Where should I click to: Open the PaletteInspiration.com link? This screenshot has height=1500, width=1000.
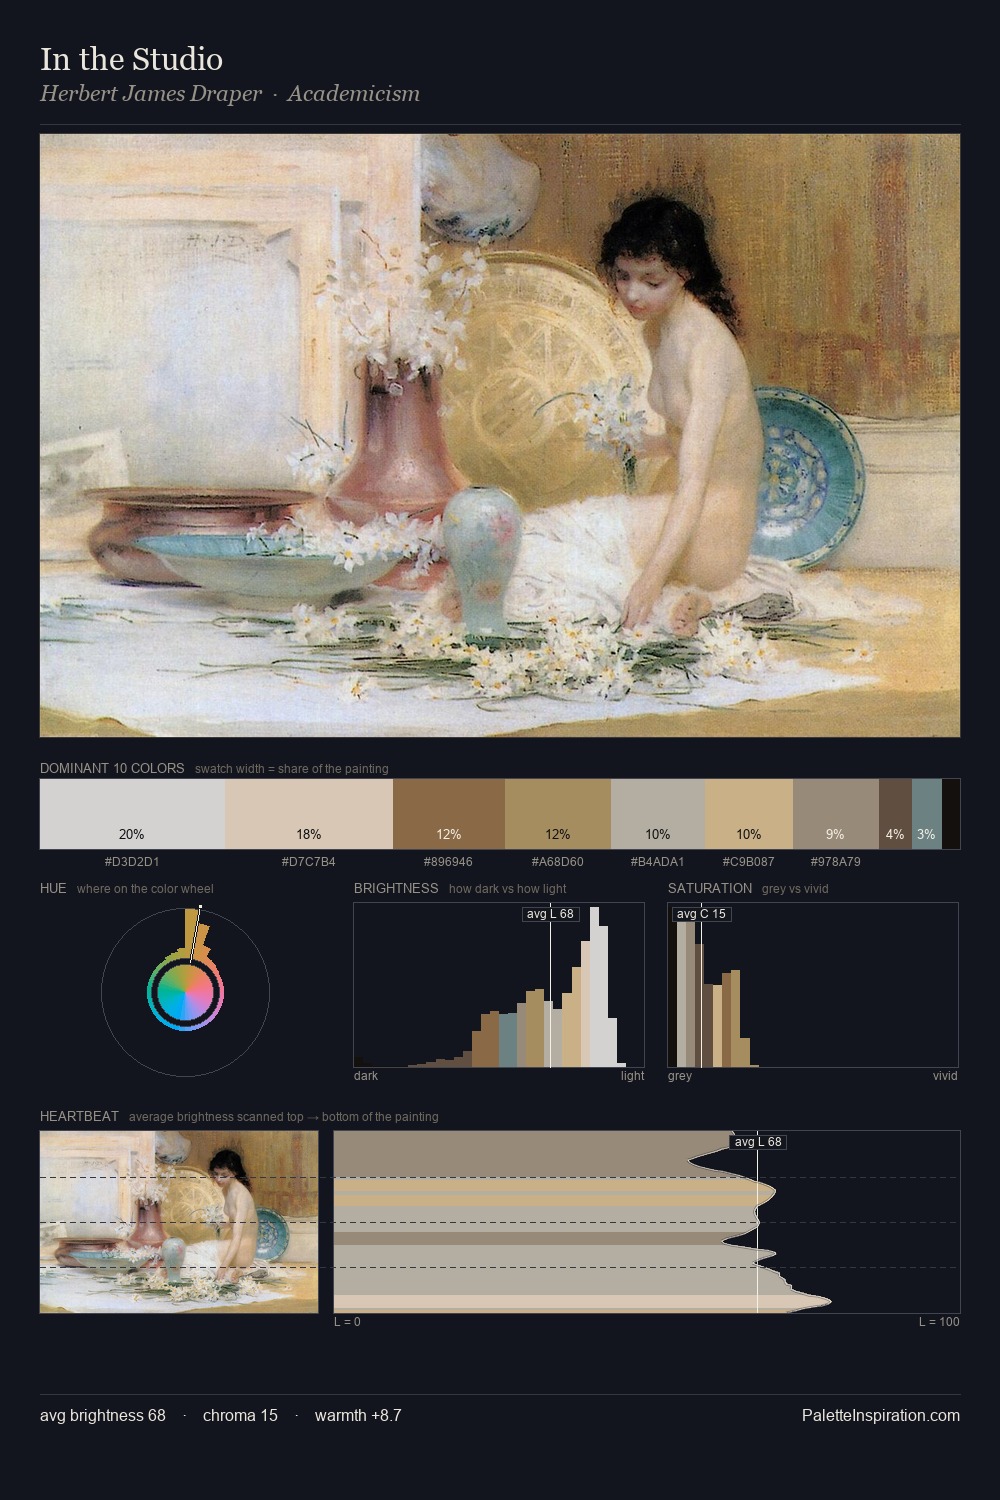coord(881,1415)
